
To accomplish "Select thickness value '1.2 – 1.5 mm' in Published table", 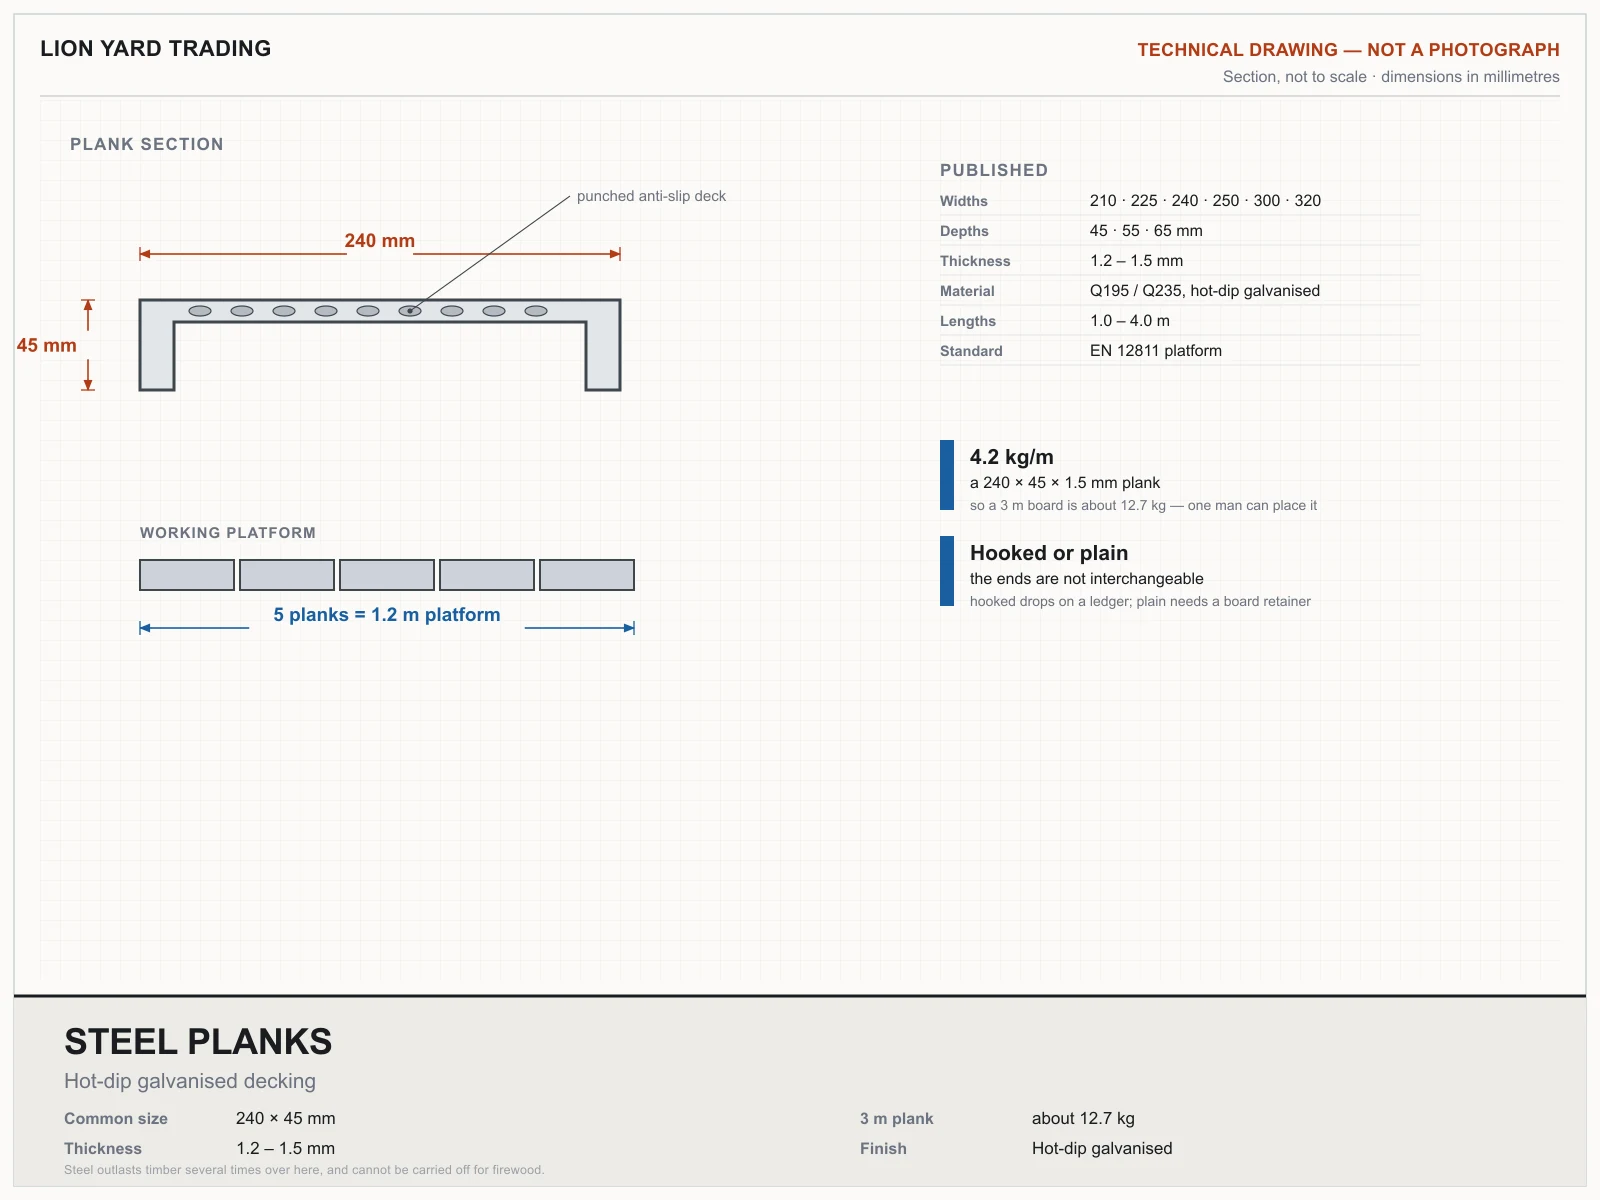I will point(1136,261).
